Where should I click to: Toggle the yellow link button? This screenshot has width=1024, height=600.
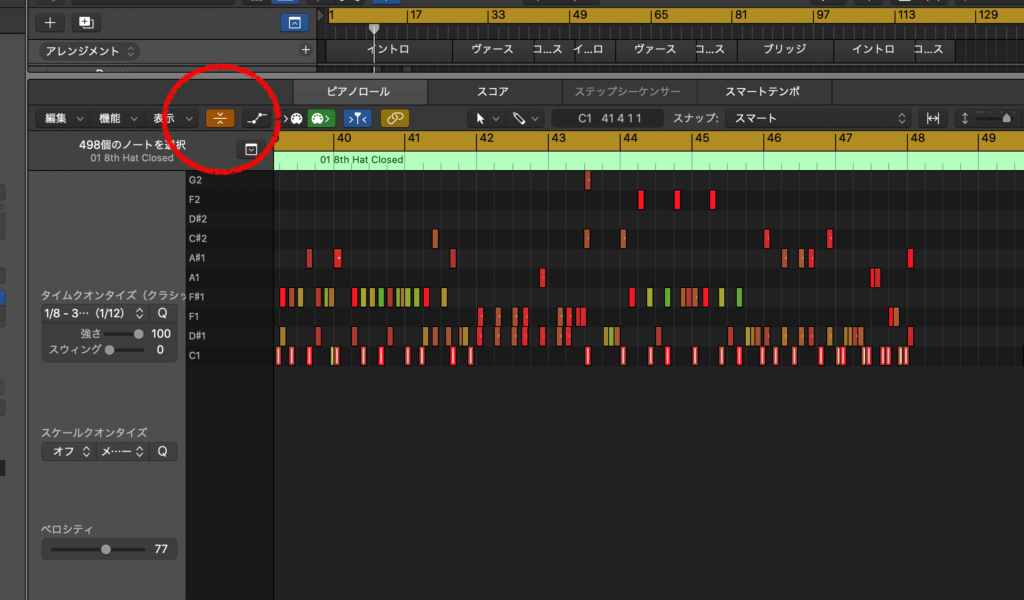(394, 118)
